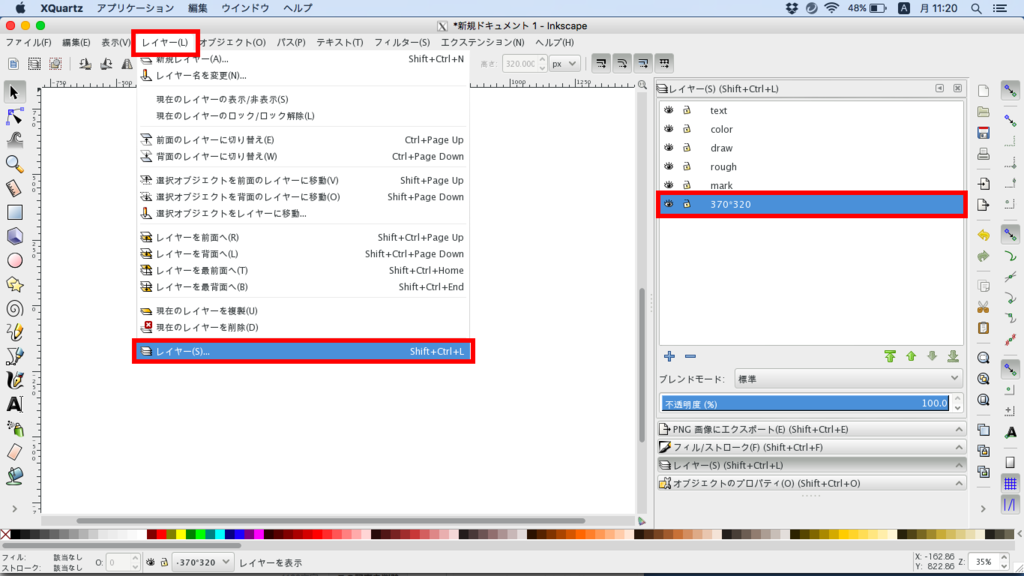Select the Spray tool

(x=14, y=428)
